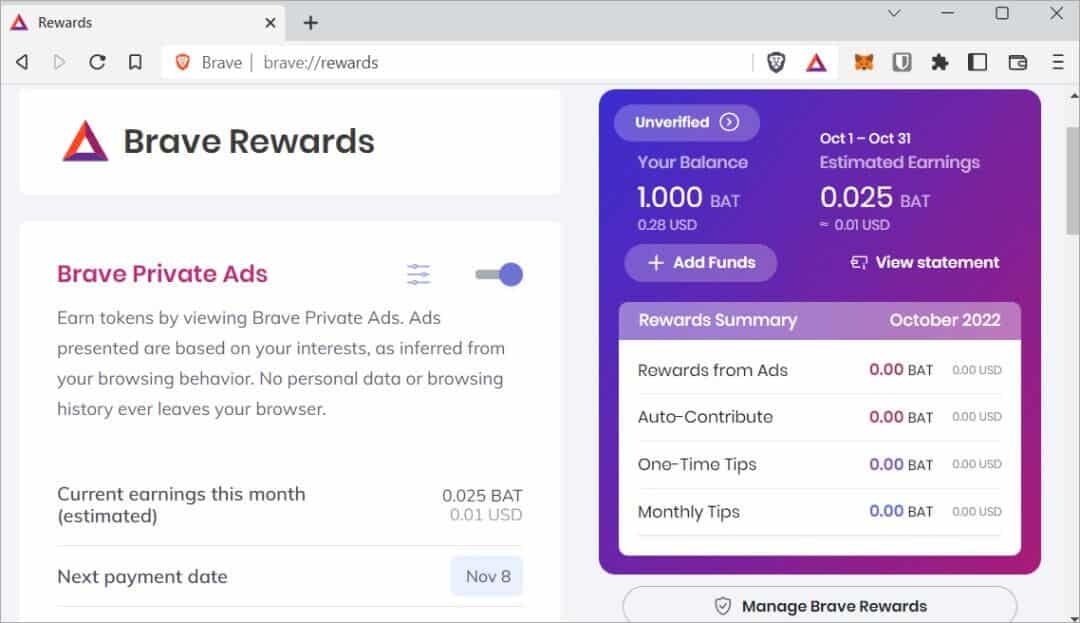This screenshot has width=1080, height=623.
Task: Select the One-Time Tips summary row
Action: pos(820,465)
